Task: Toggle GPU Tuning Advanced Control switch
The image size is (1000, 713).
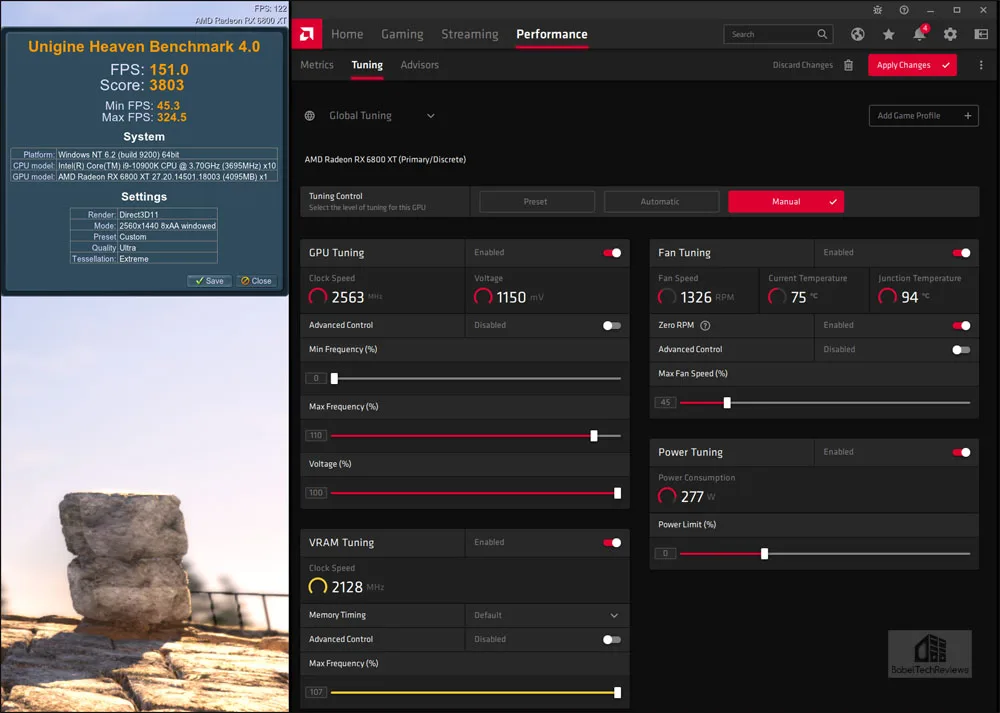Action: pyautogui.click(x=612, y=325)
